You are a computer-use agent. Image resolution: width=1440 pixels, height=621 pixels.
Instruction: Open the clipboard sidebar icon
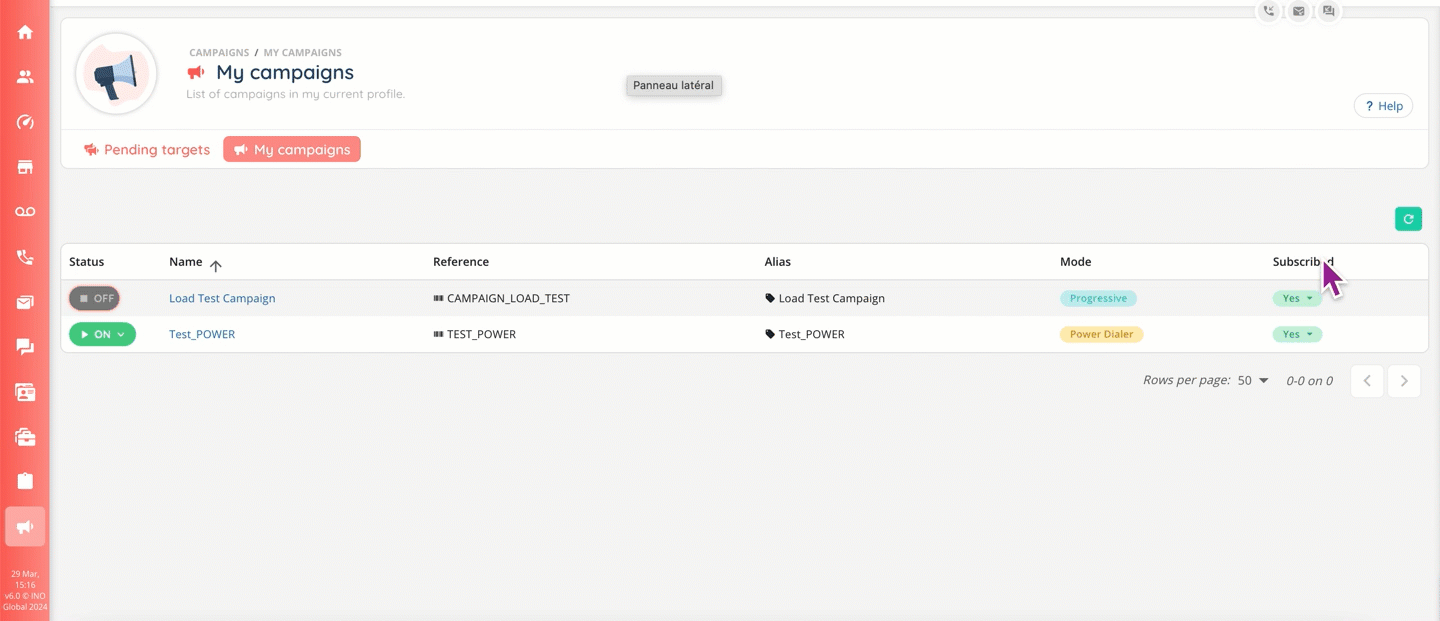[25, 481]
